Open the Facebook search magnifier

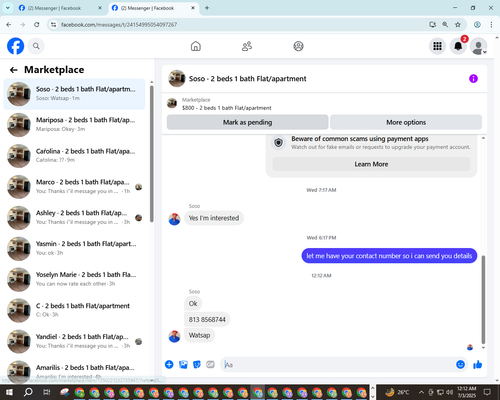pos(36,46)
